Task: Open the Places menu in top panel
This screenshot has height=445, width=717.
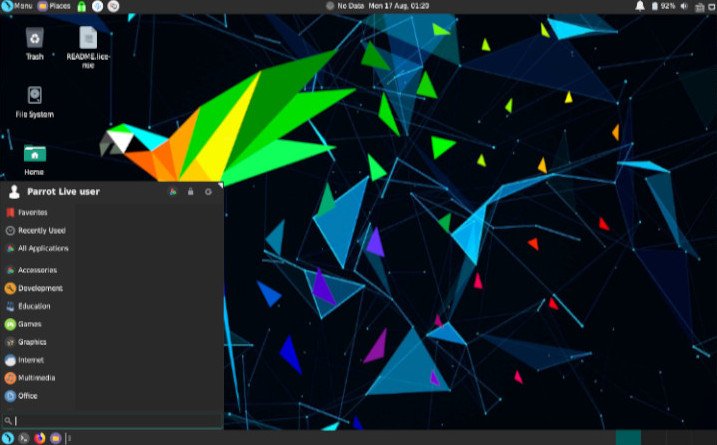Action: 54,6
